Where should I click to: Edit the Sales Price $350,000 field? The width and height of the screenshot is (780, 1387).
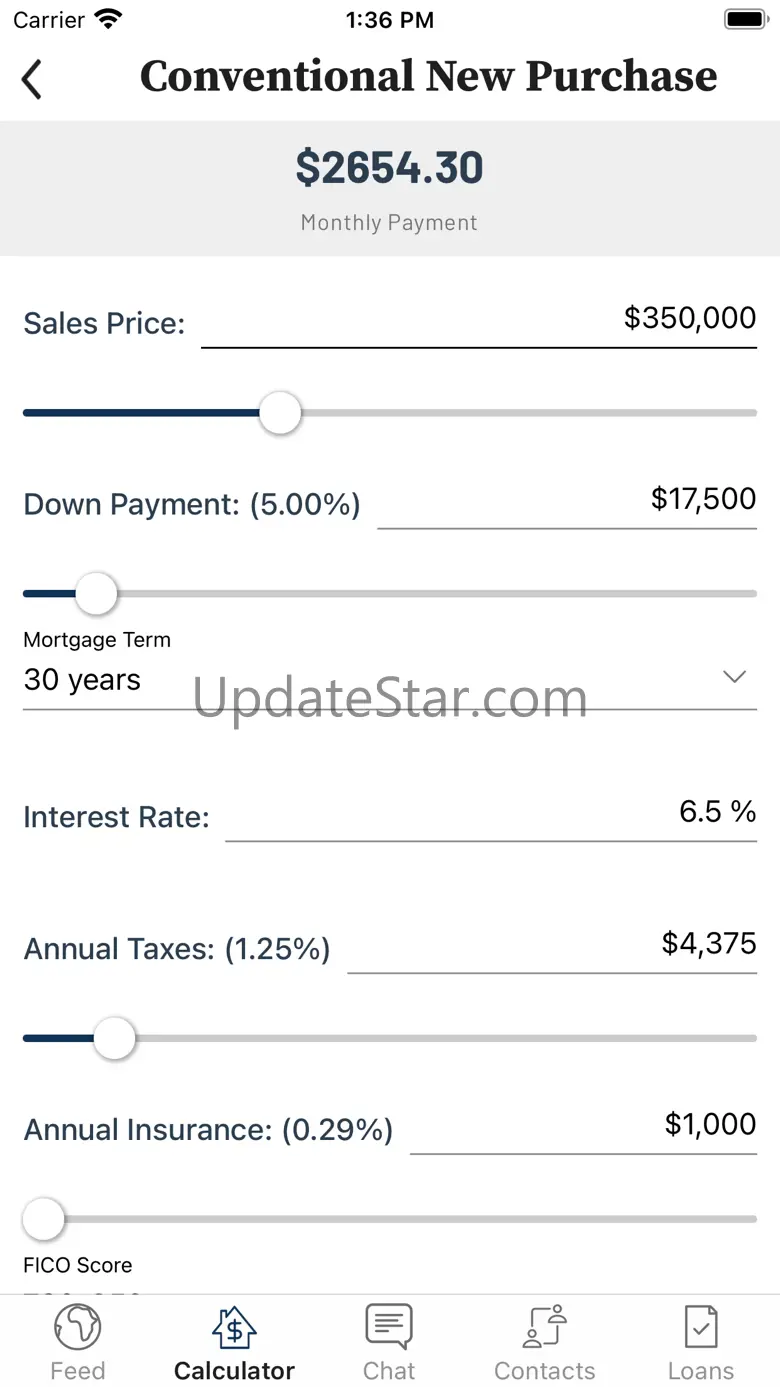480,320
